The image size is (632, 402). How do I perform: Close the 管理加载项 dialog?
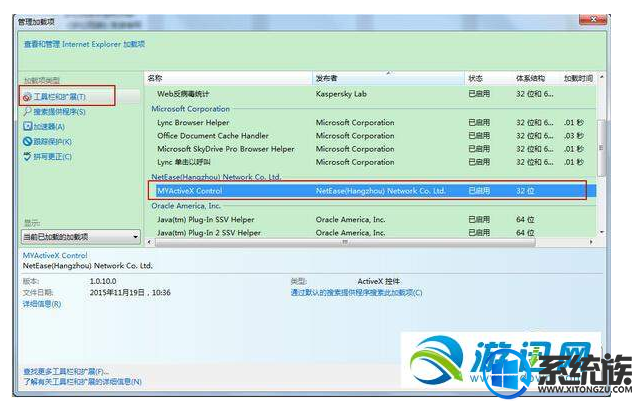pos(593,19)
